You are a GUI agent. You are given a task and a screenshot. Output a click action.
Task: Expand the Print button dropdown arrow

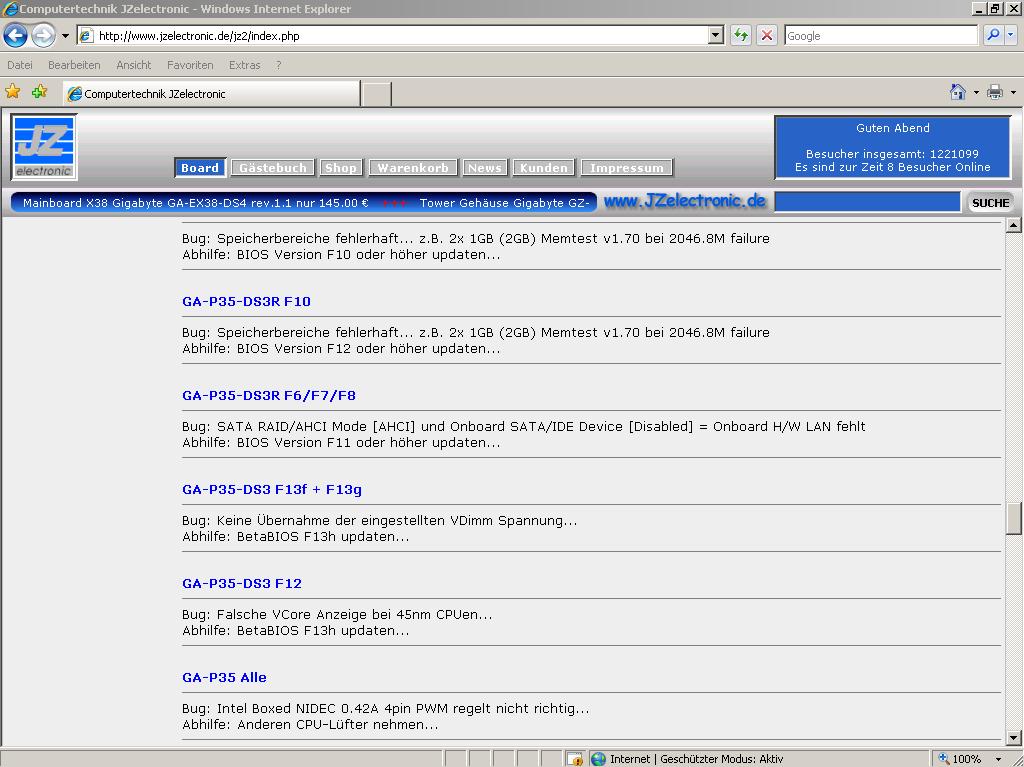click(x=1013, y=93)
